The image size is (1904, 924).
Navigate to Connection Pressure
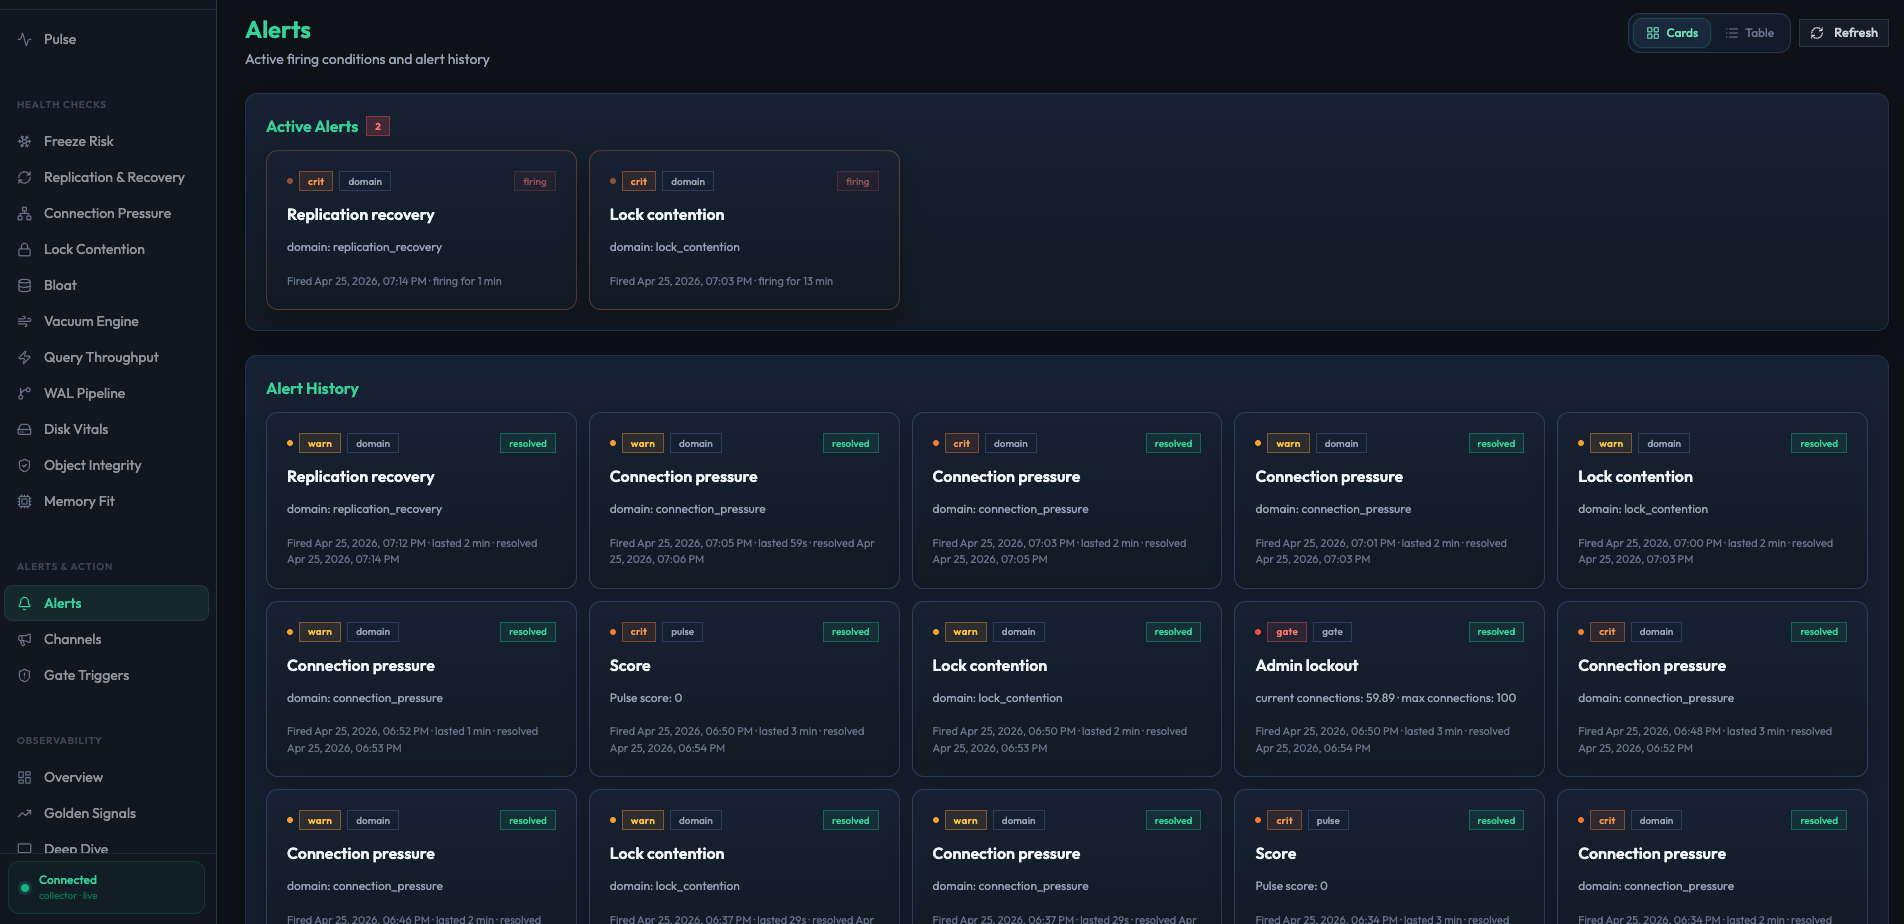(x=108, y=213)
